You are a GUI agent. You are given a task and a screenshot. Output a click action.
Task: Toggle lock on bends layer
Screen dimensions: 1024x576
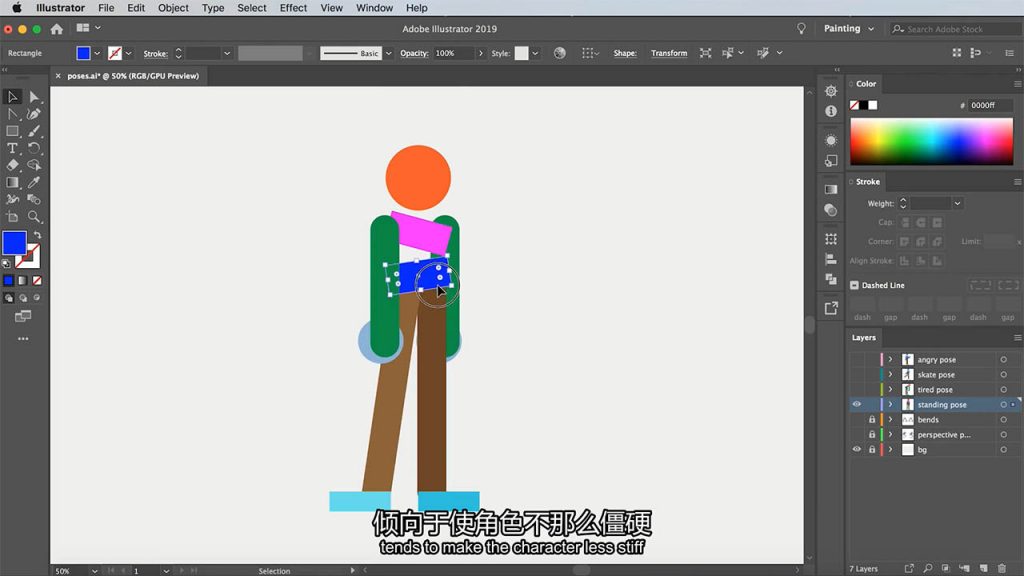pos(871,419)
